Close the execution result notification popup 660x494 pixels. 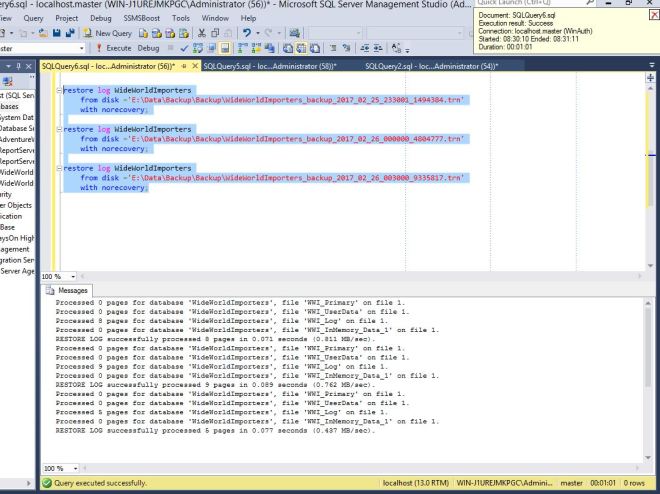click(x=653, y=15)
